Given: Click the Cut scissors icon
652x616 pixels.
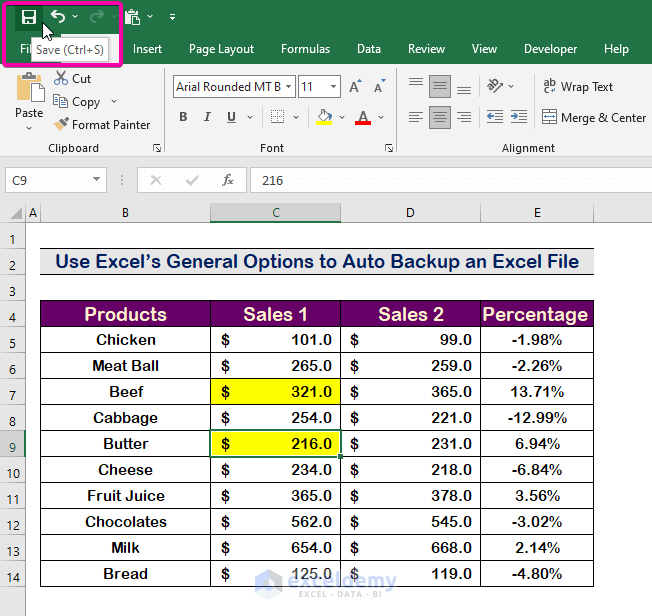Looking at the screenshot, I should (x=61, y=78).
